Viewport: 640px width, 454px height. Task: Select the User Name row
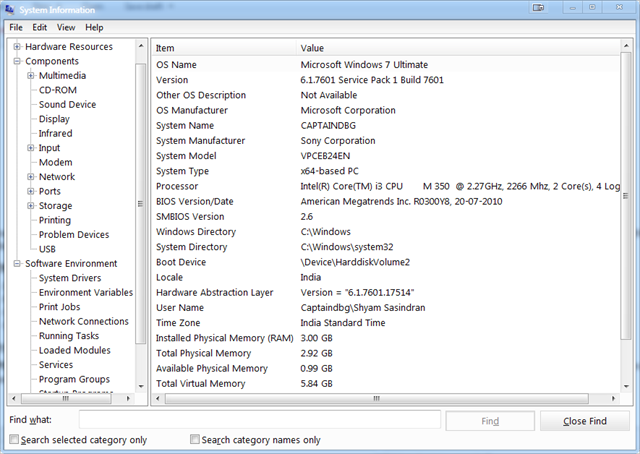(x=386, y=308)
